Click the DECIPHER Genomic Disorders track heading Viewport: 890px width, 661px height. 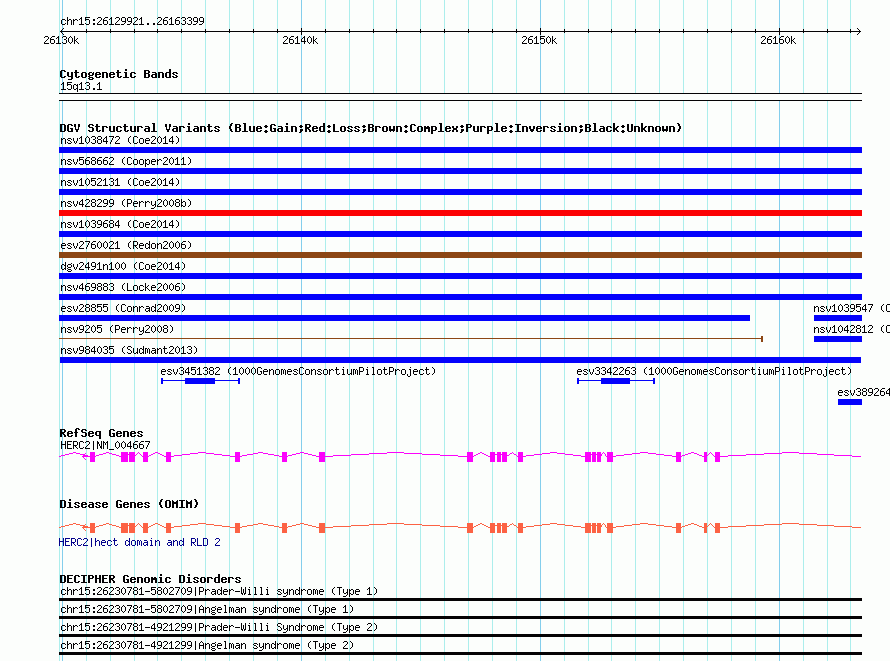[x=150, y=579]
